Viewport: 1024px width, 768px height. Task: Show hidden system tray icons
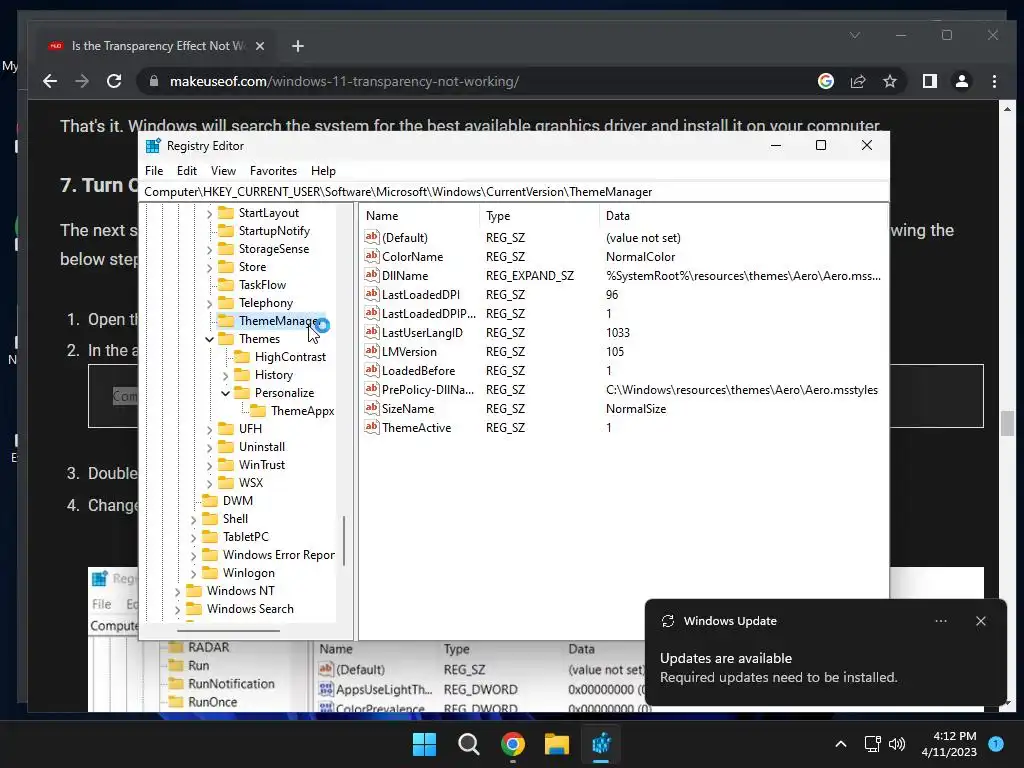click(841, 744)
